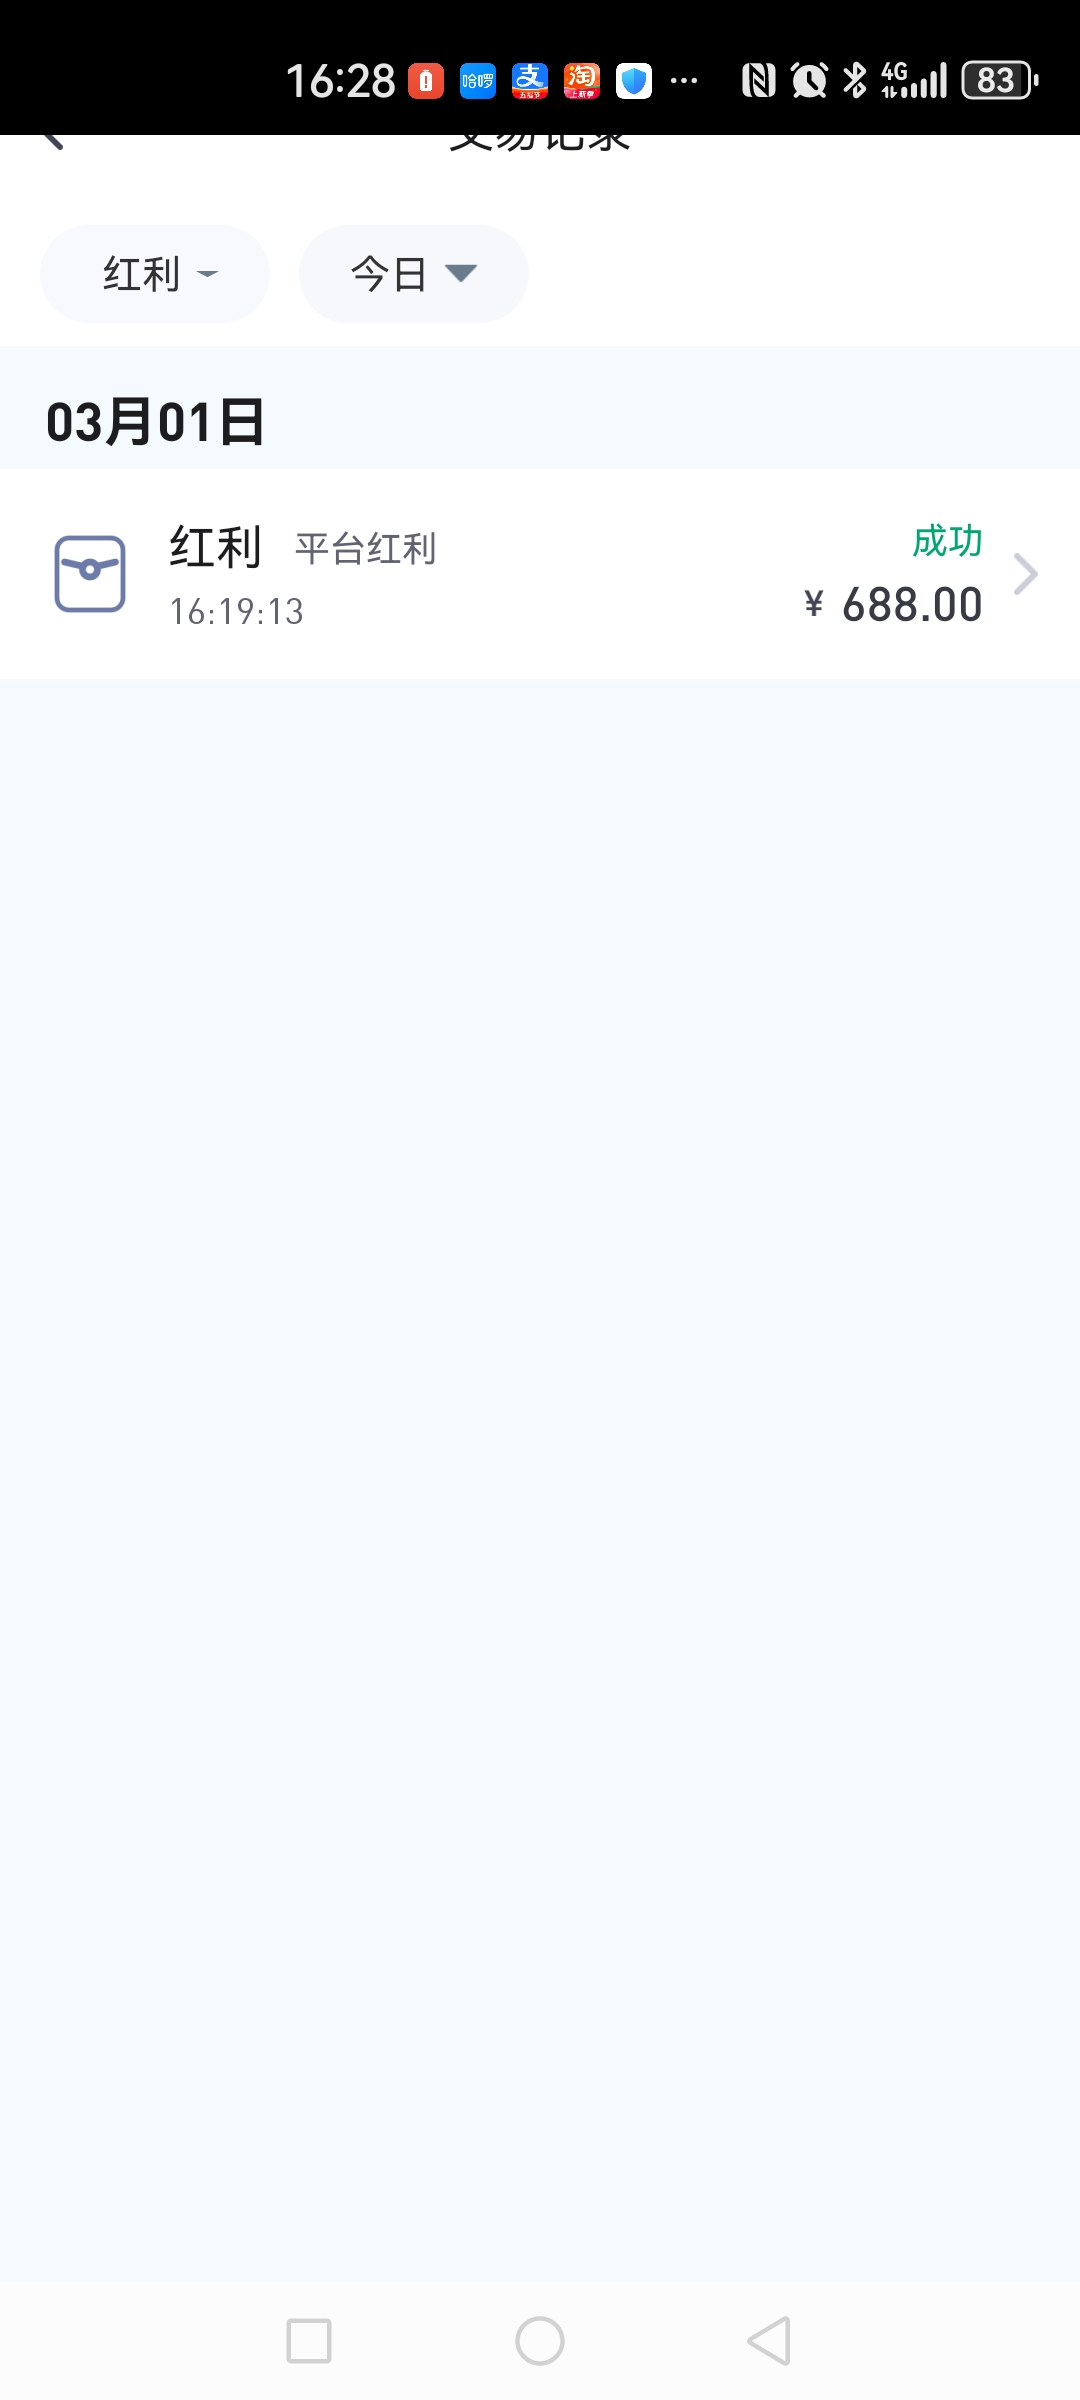This screenshot has height=2400, width=1080.
Task: Tap the Android back triangle button
Action: coord(770,2341)
